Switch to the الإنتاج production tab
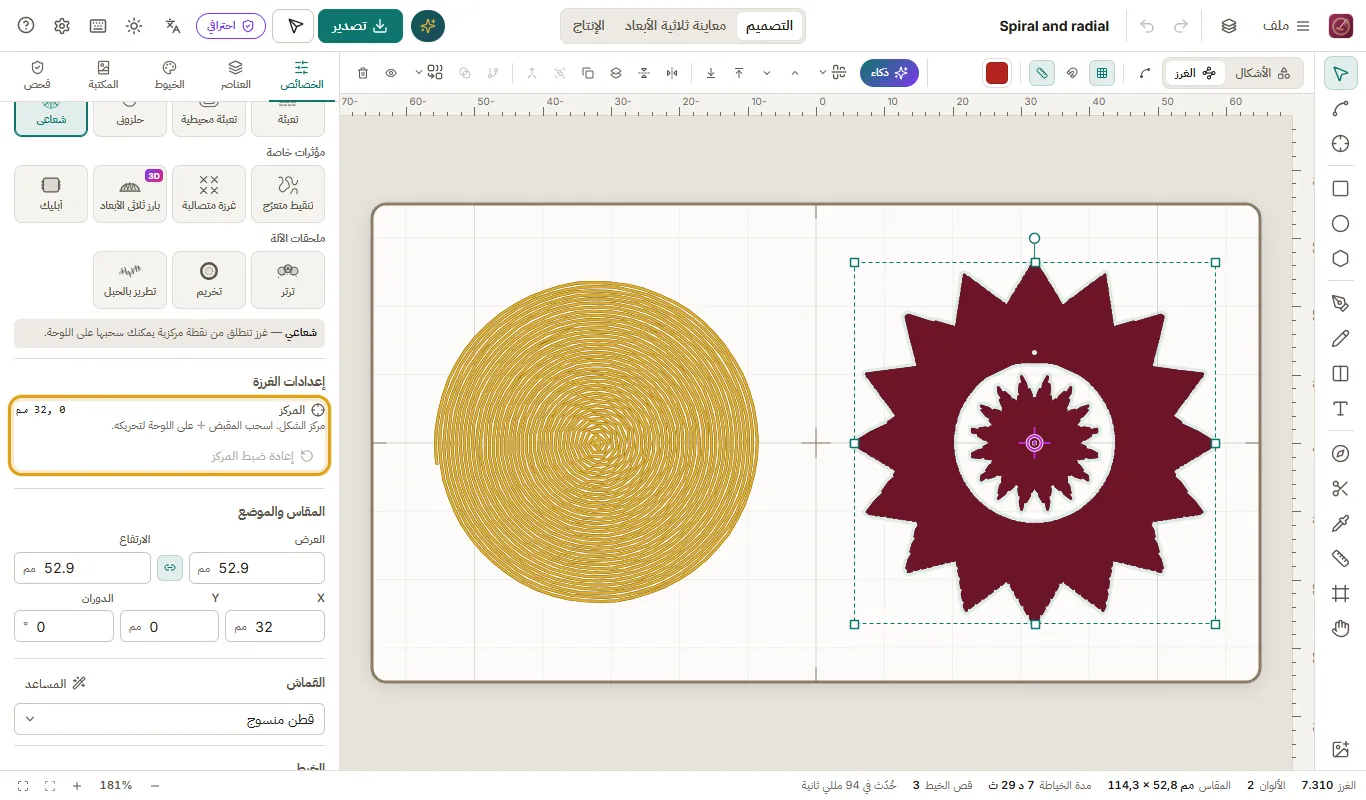1366x800 pixels. pos(588,26)
